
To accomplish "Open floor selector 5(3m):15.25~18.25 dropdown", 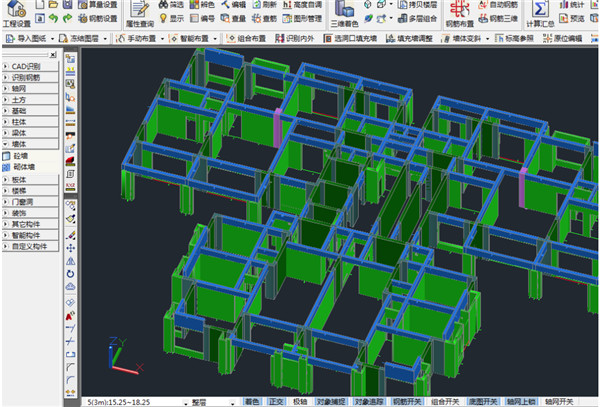I will (x=186, y=402).
